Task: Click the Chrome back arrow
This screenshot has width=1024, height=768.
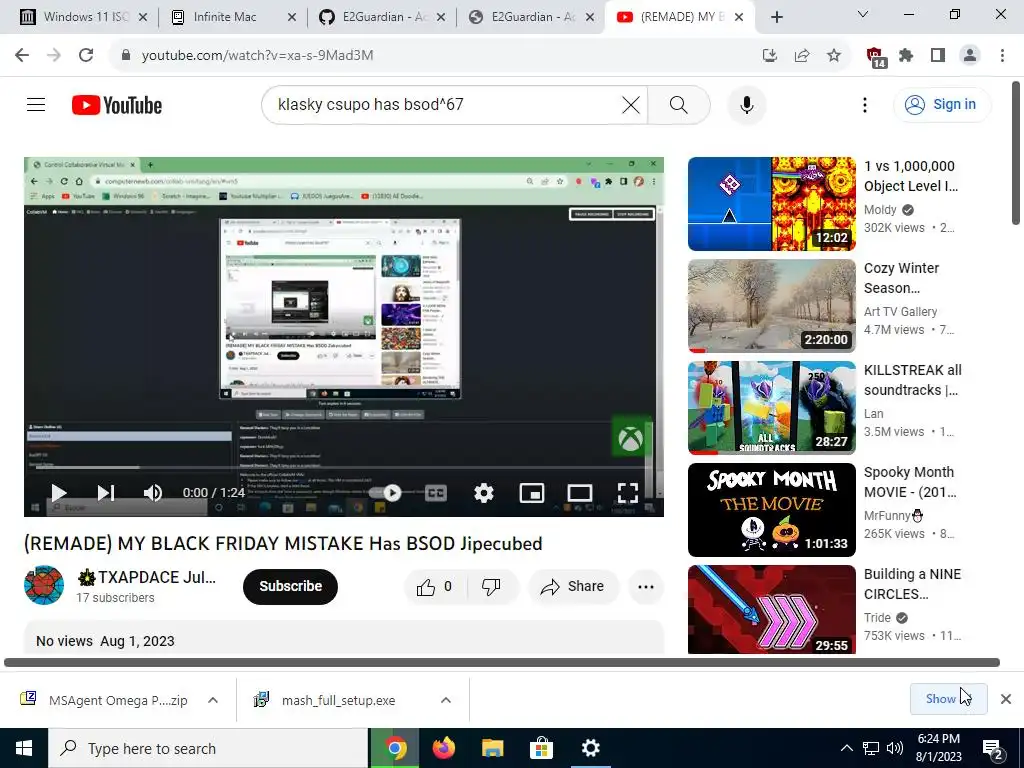Action: point(22,55)
